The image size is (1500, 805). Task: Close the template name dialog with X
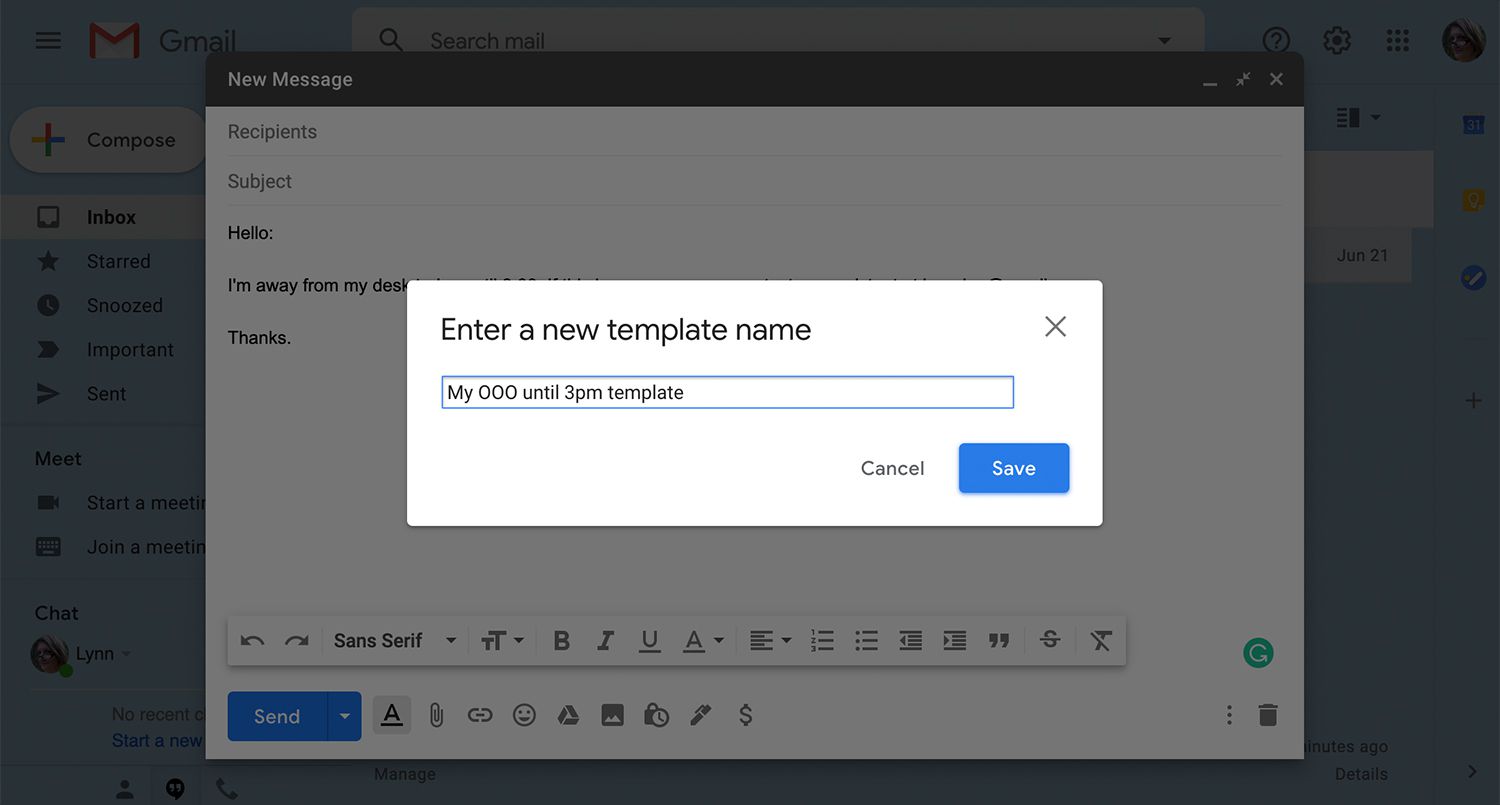tap(1055, 326)
